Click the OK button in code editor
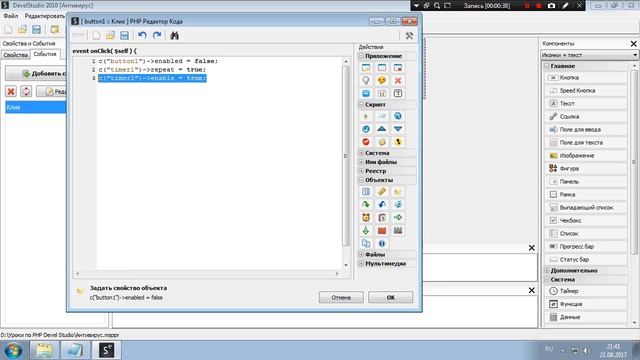 click(x=391, y=297)
